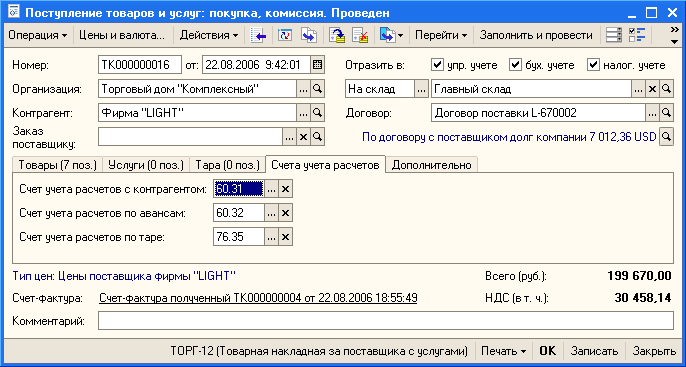Image resolution: width=686 pixels, height=367 pixels.
Task: Click the red-cross unpost document toolbar icon
Action: [x=360, y=35]
